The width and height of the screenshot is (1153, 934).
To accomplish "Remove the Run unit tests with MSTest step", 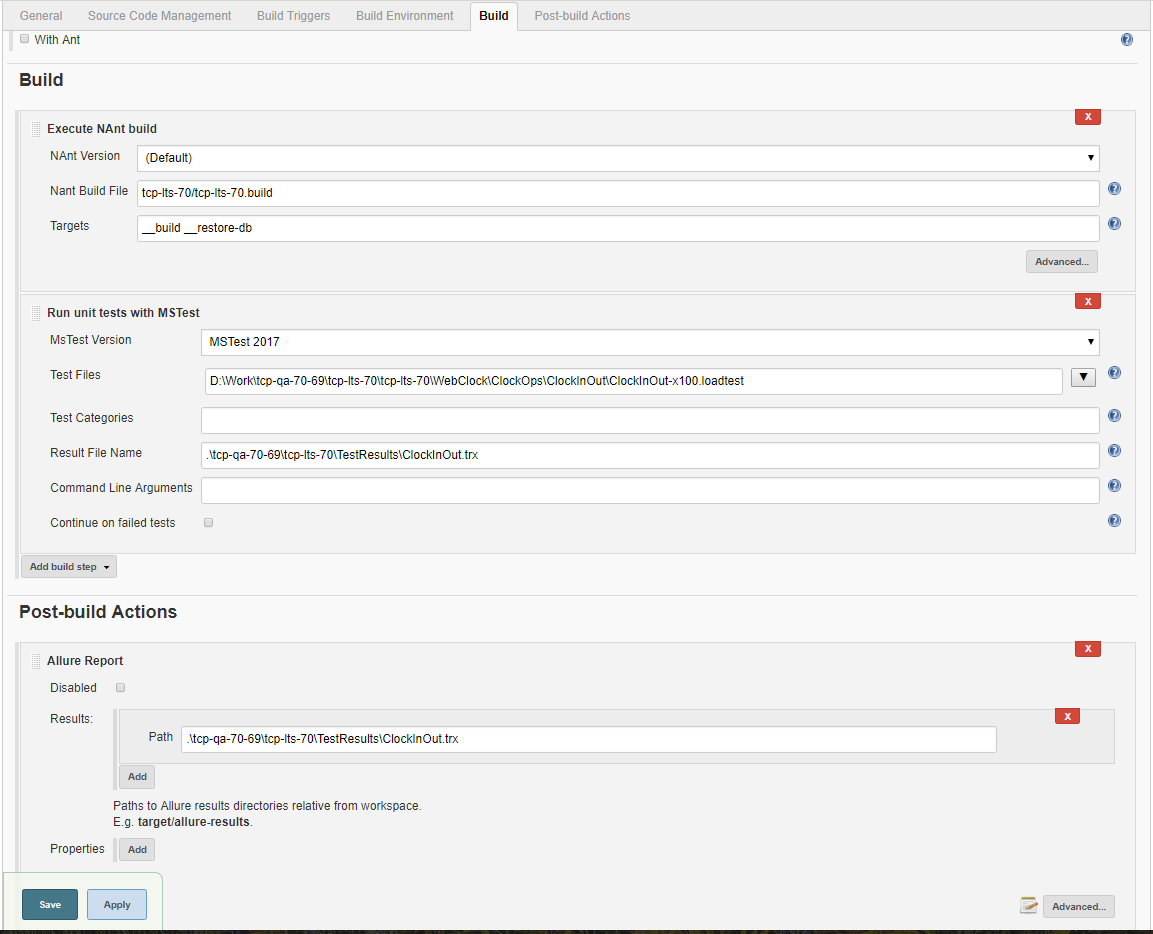I will (1087, 301).
